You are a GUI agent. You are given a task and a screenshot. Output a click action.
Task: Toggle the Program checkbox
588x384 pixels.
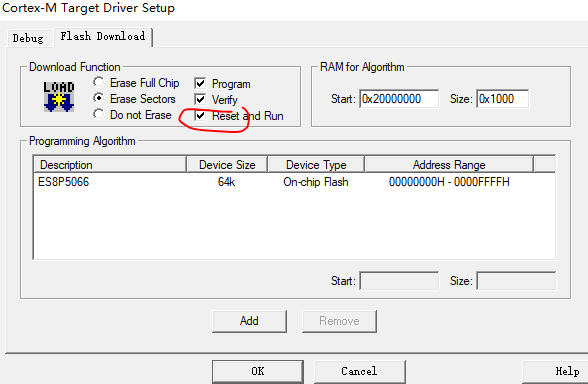200,83
